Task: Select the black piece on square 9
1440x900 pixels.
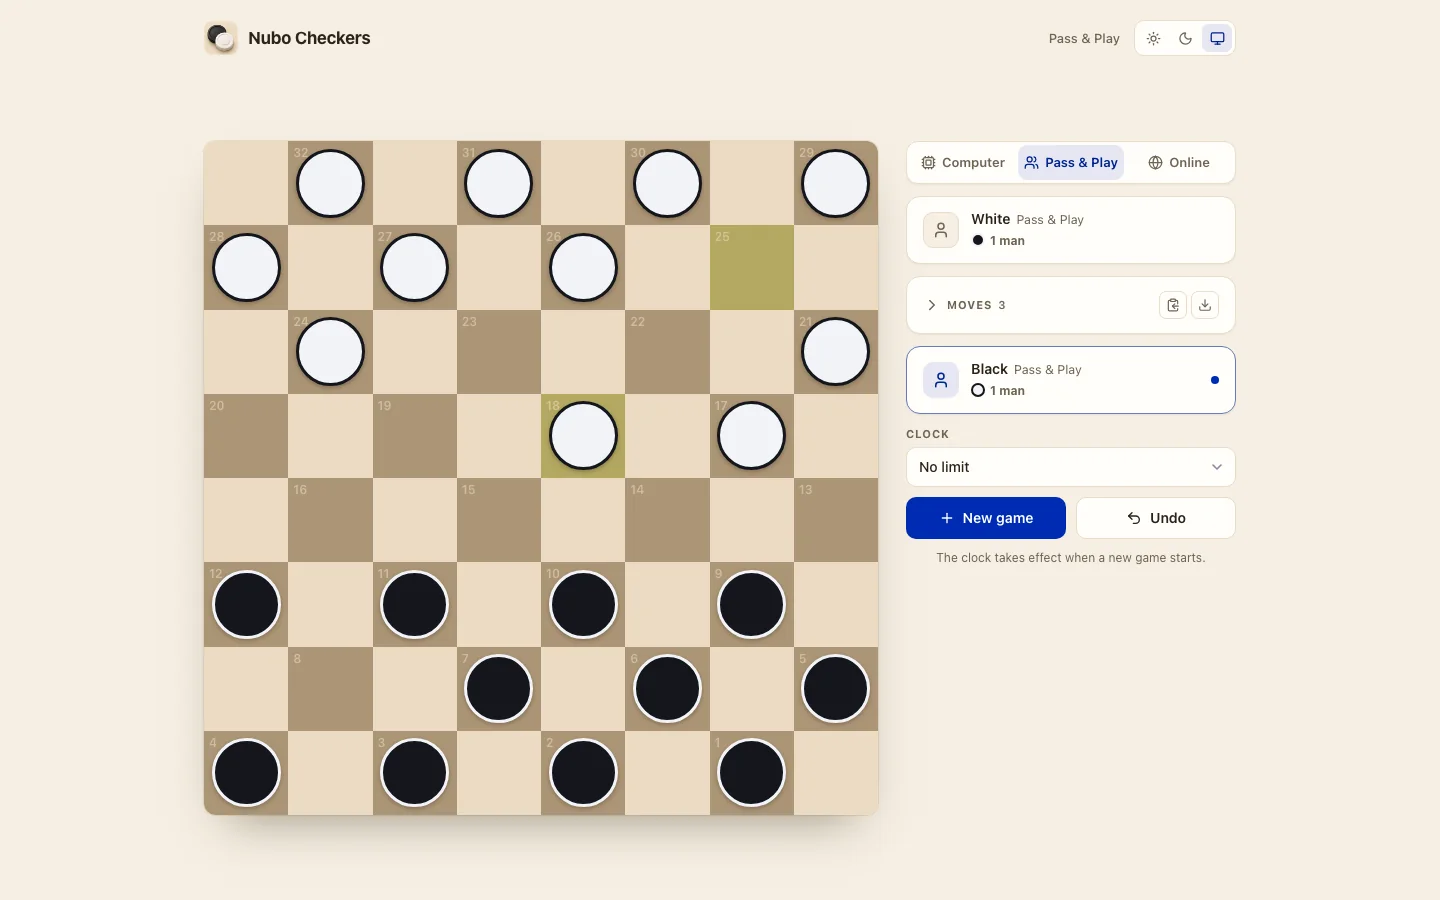Action: 752,605
